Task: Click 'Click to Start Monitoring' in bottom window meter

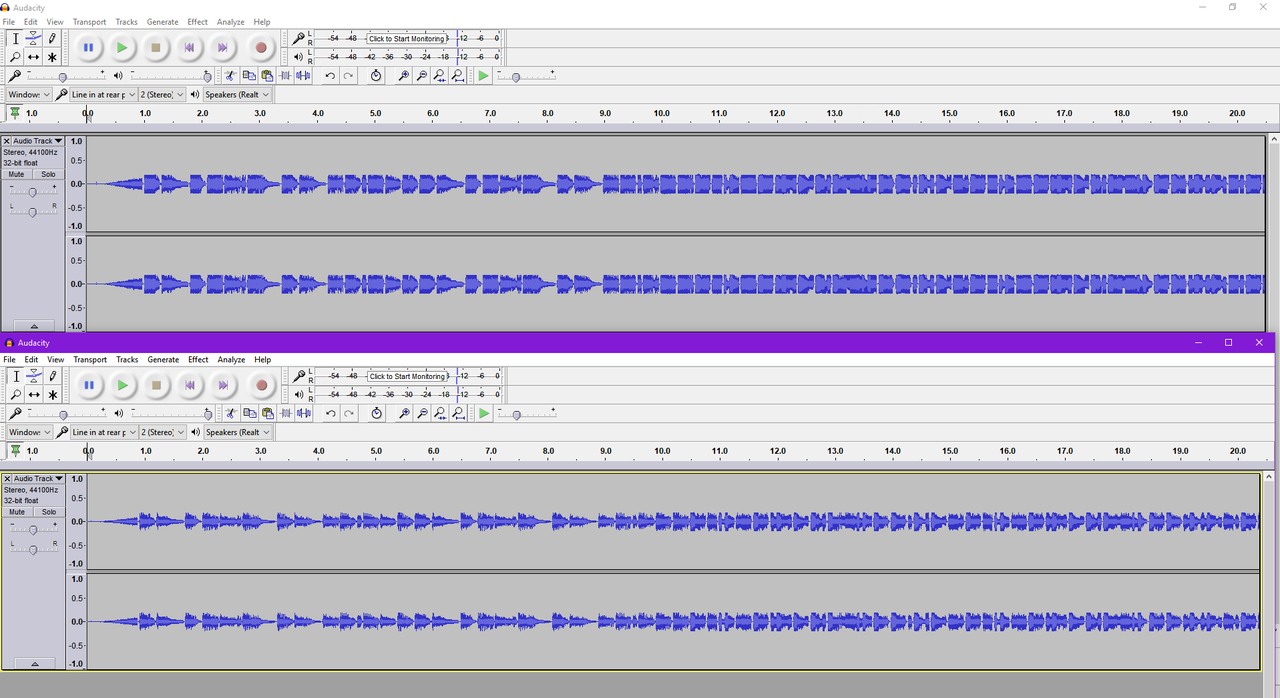Action: pos(407,377)
